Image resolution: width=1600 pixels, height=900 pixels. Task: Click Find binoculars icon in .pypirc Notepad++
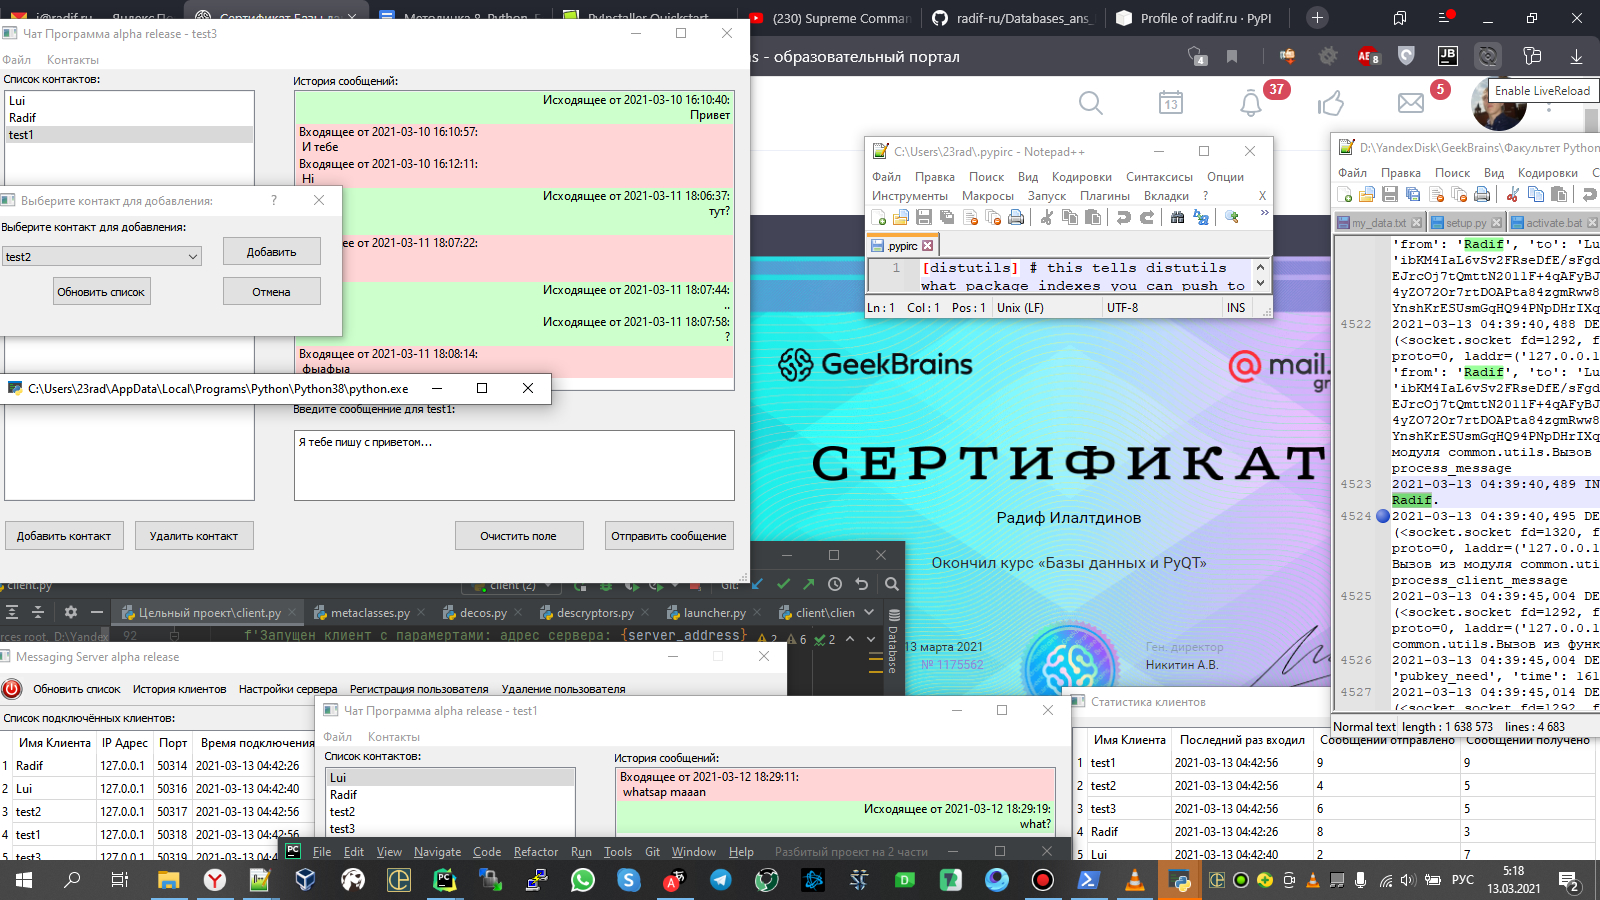[x=1178, y=217]
